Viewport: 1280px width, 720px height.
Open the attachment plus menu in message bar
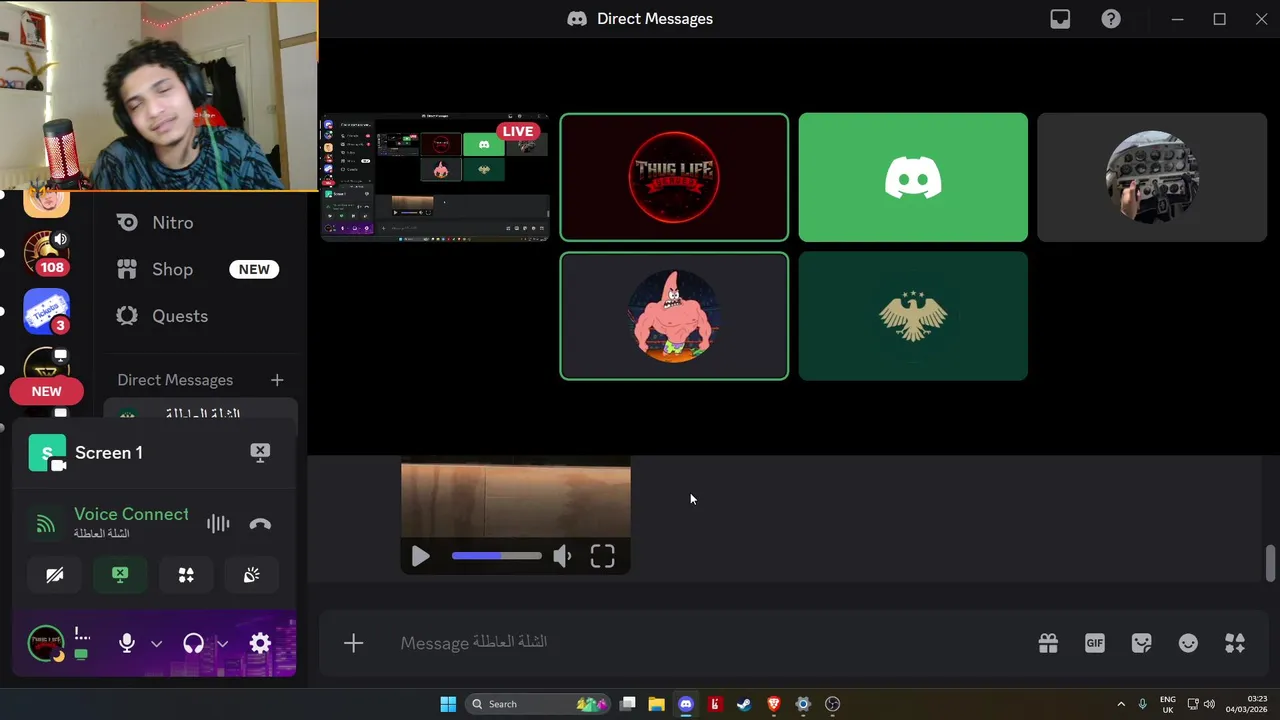[x=353, y=643]
